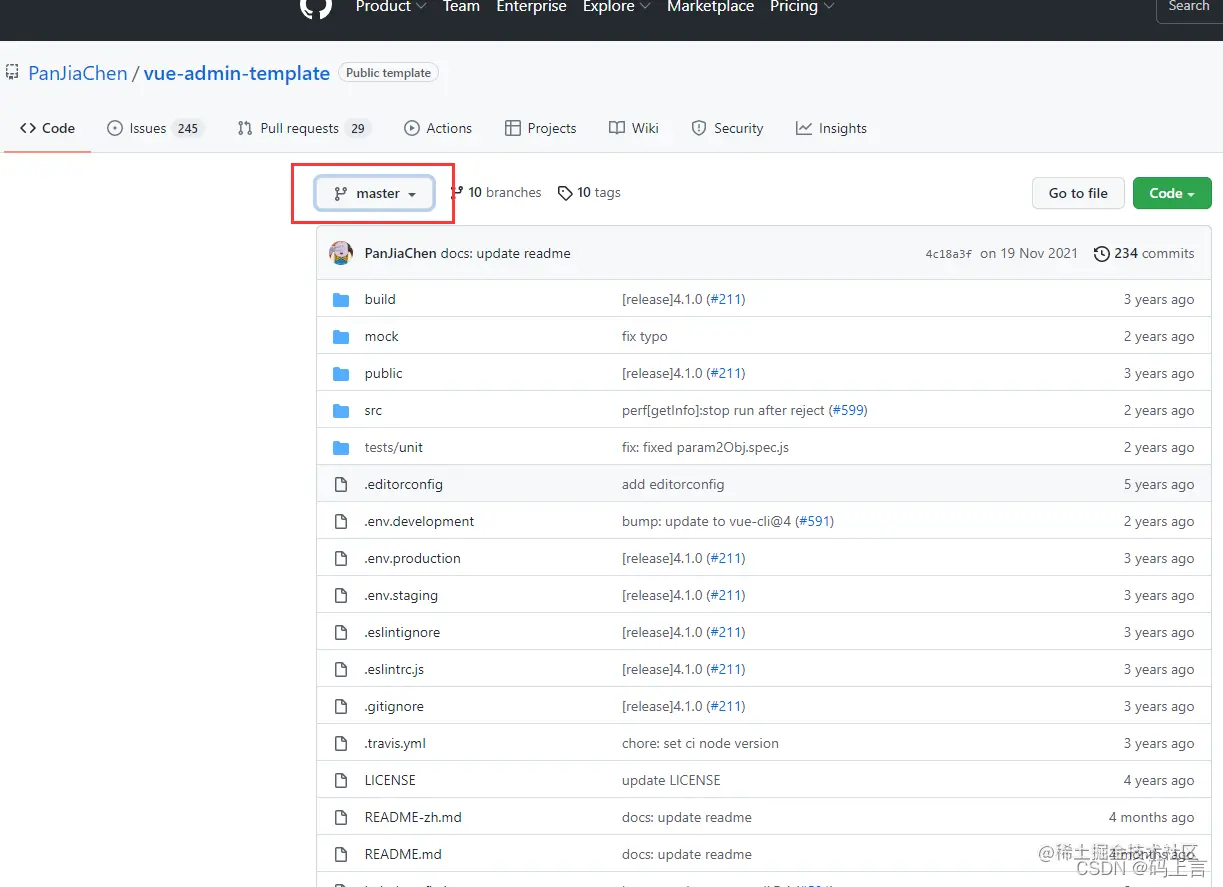Open Enterprise in the top navigation
The width and height of the screenshot is (1223, 887).
531,6
